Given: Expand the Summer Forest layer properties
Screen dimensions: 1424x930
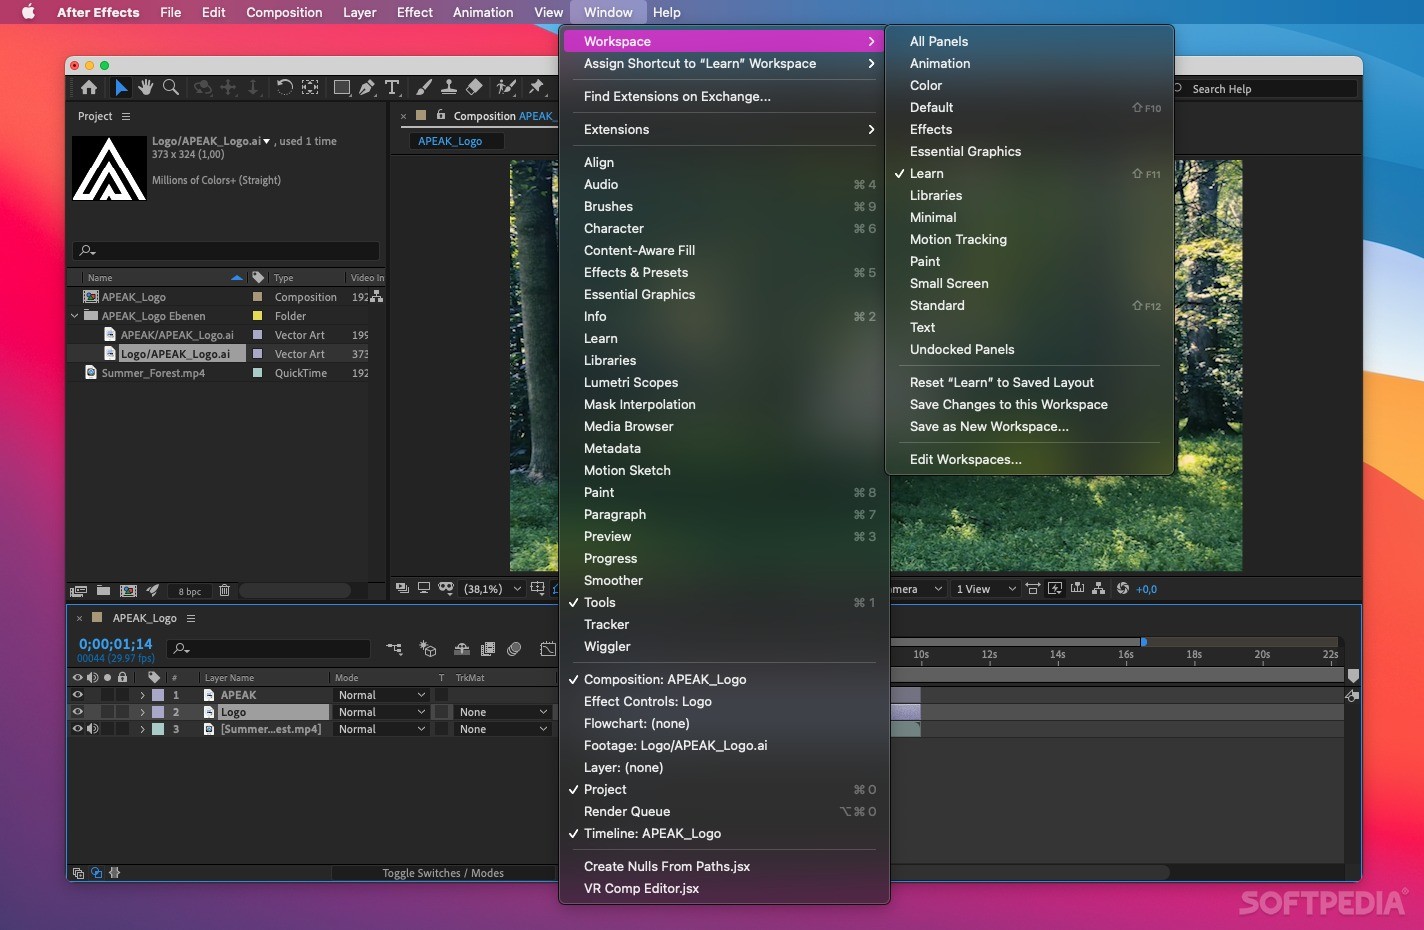Looking at the screenshot, I should (x=142, y=729).
